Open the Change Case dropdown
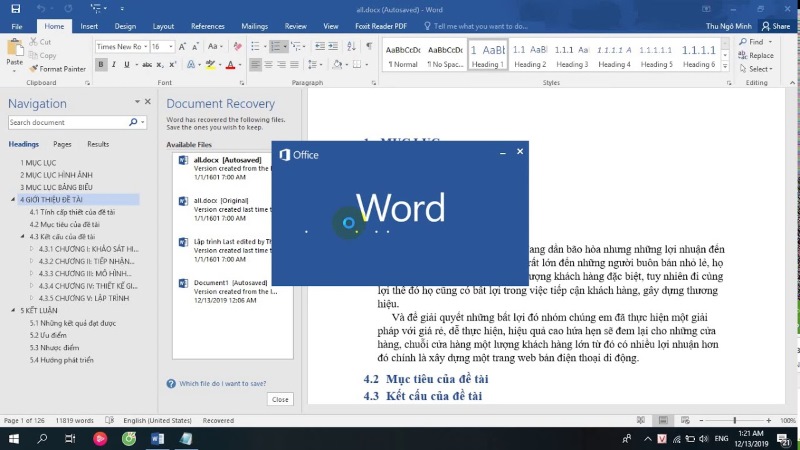 point(215,46)
